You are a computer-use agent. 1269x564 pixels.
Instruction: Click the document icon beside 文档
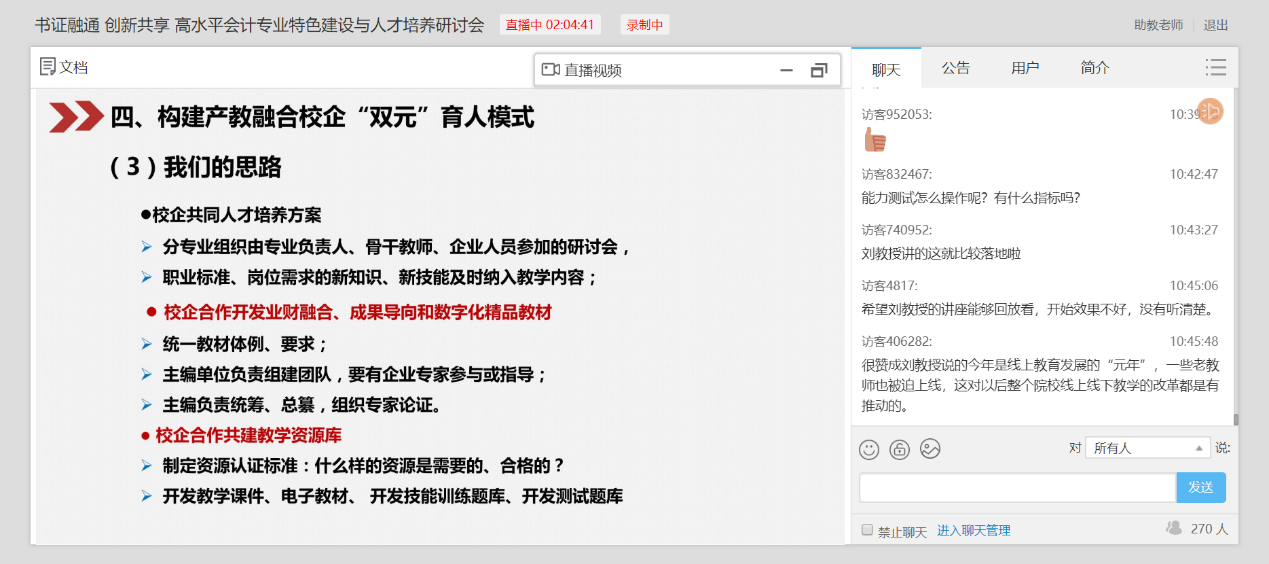point(47,67)
